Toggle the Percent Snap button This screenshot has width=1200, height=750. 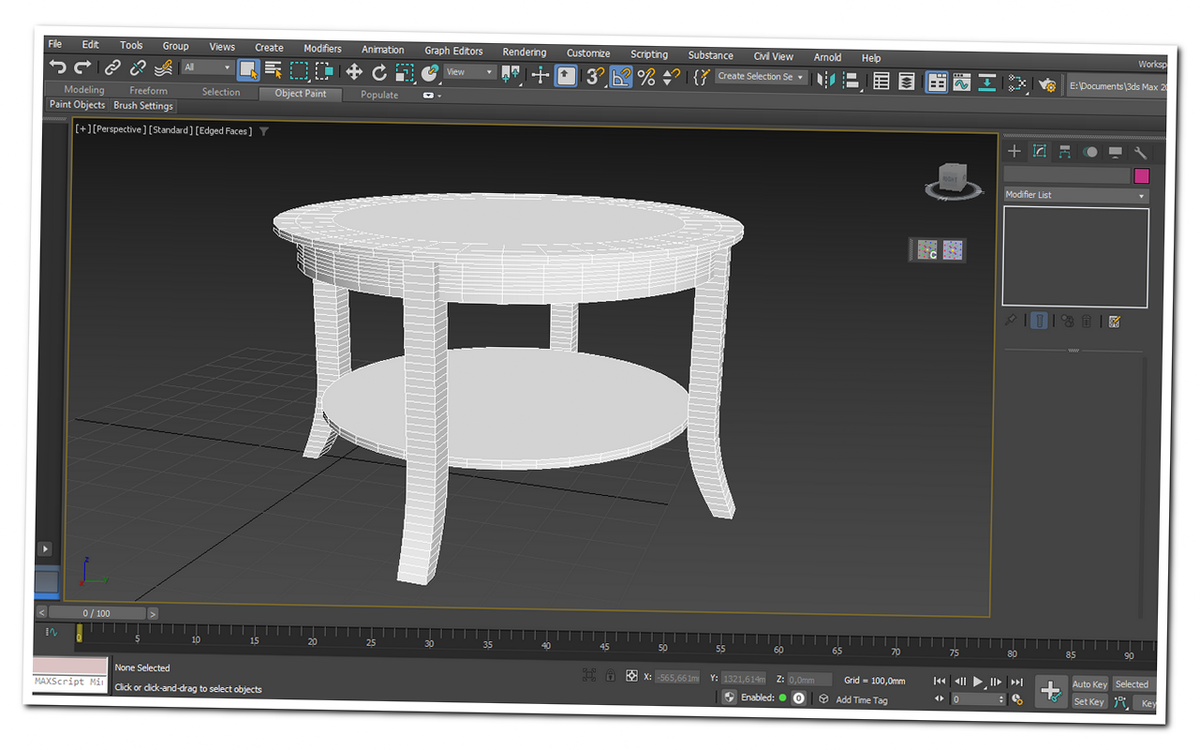(646, 76)
